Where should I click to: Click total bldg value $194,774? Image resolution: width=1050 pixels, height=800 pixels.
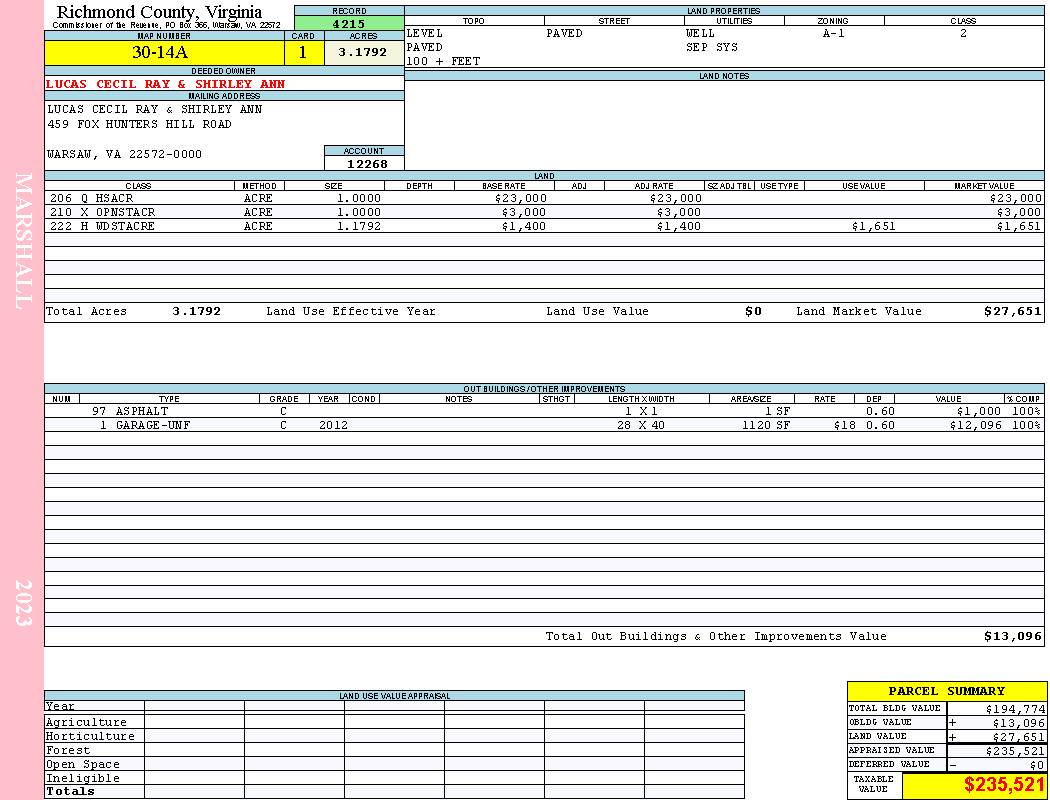1015,709
